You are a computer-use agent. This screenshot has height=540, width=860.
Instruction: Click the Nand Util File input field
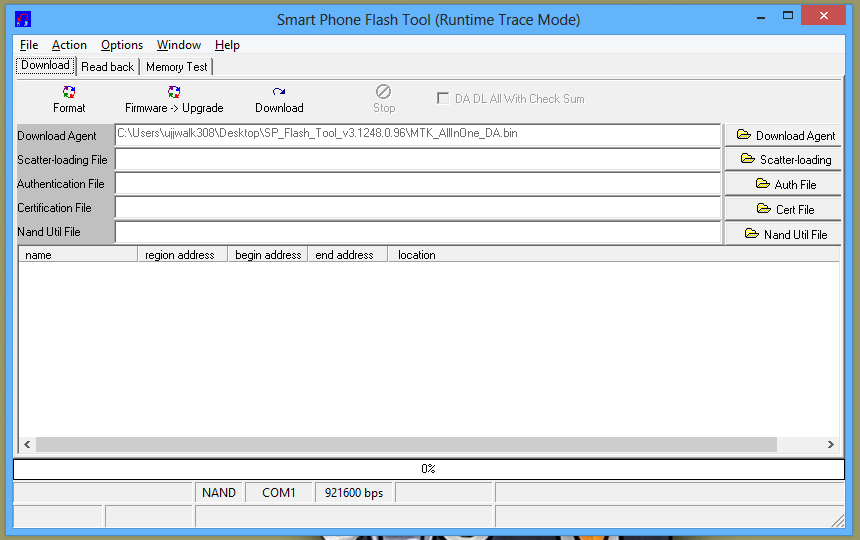coord(417,232)
